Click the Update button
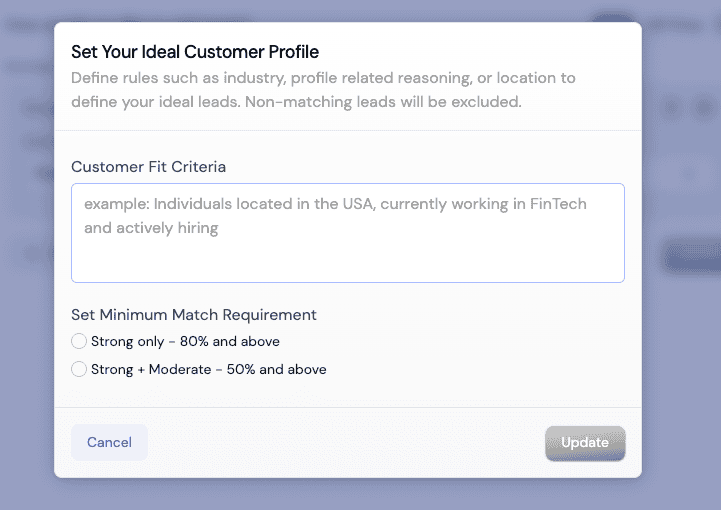The width and height of the screenshot is (721, 510). coord(585,443)
